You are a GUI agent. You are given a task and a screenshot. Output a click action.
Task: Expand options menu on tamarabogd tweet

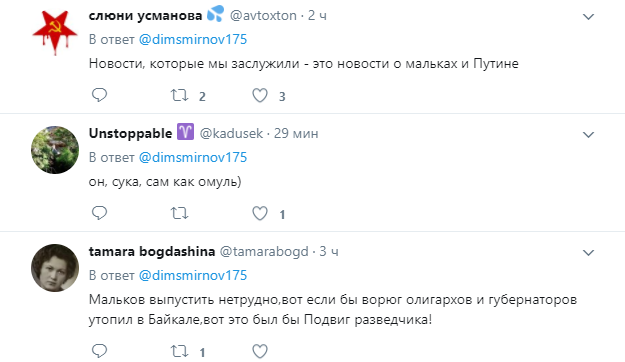point(588,253)
